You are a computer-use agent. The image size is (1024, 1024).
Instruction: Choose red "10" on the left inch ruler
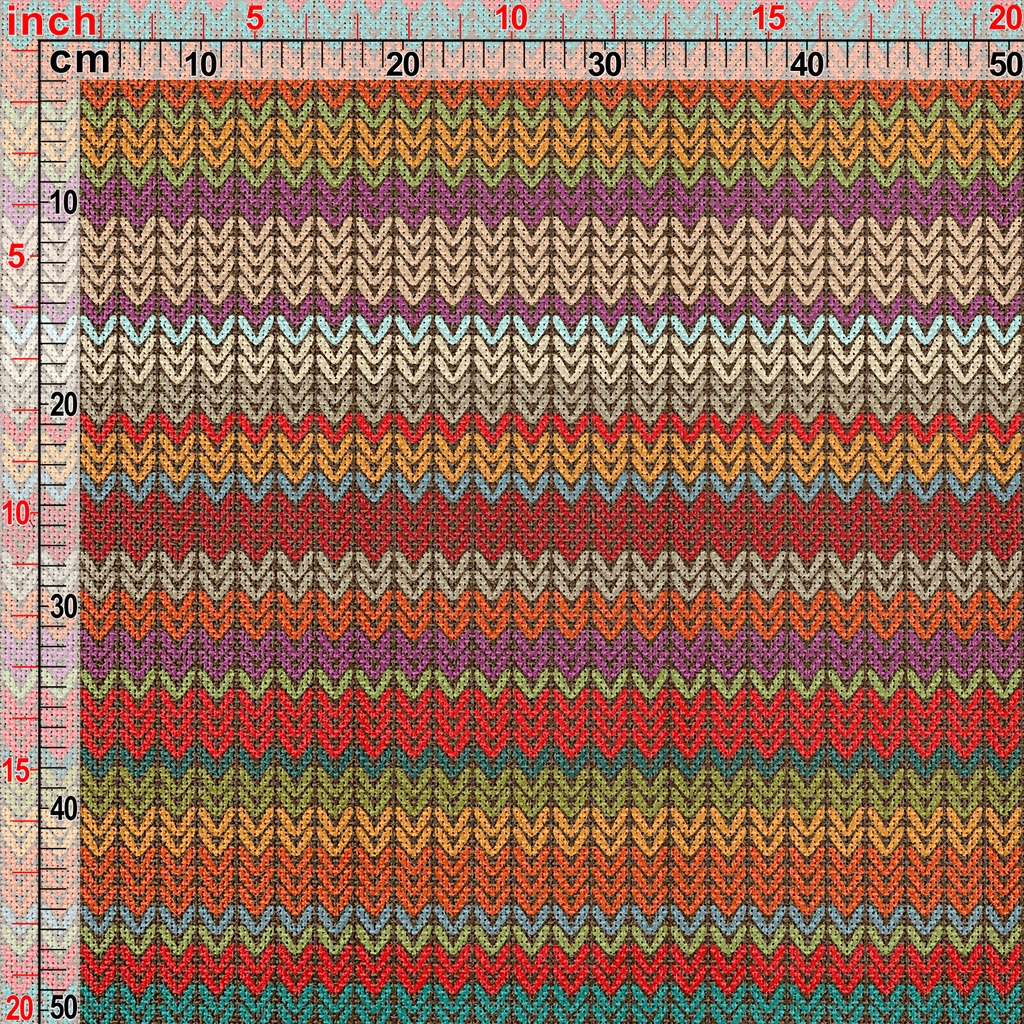(17, 514)
